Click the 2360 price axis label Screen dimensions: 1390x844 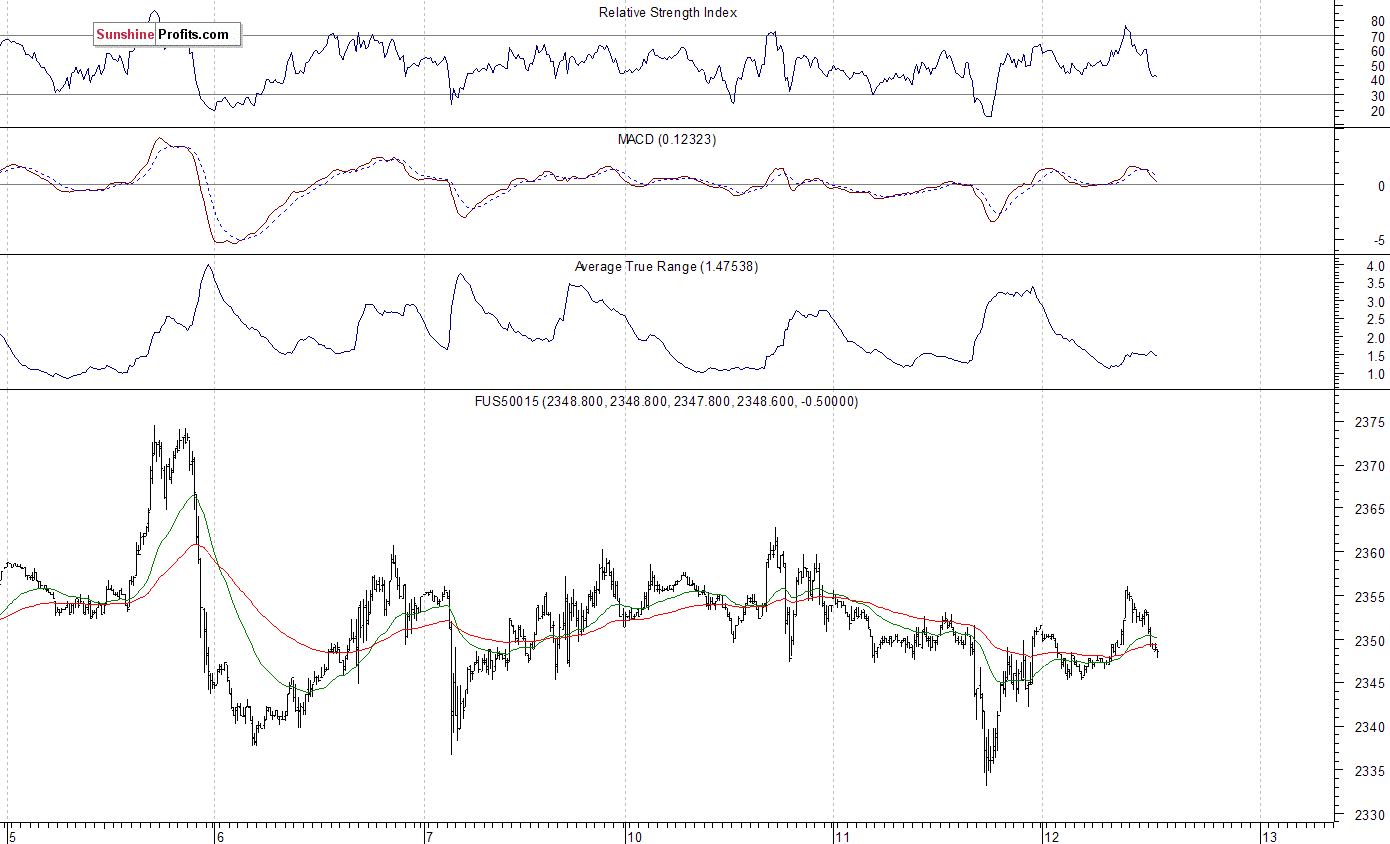1371,554
